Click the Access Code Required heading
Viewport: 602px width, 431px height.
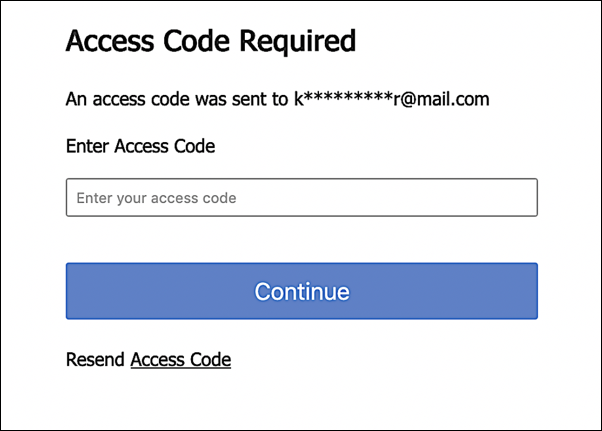[210, 41]
